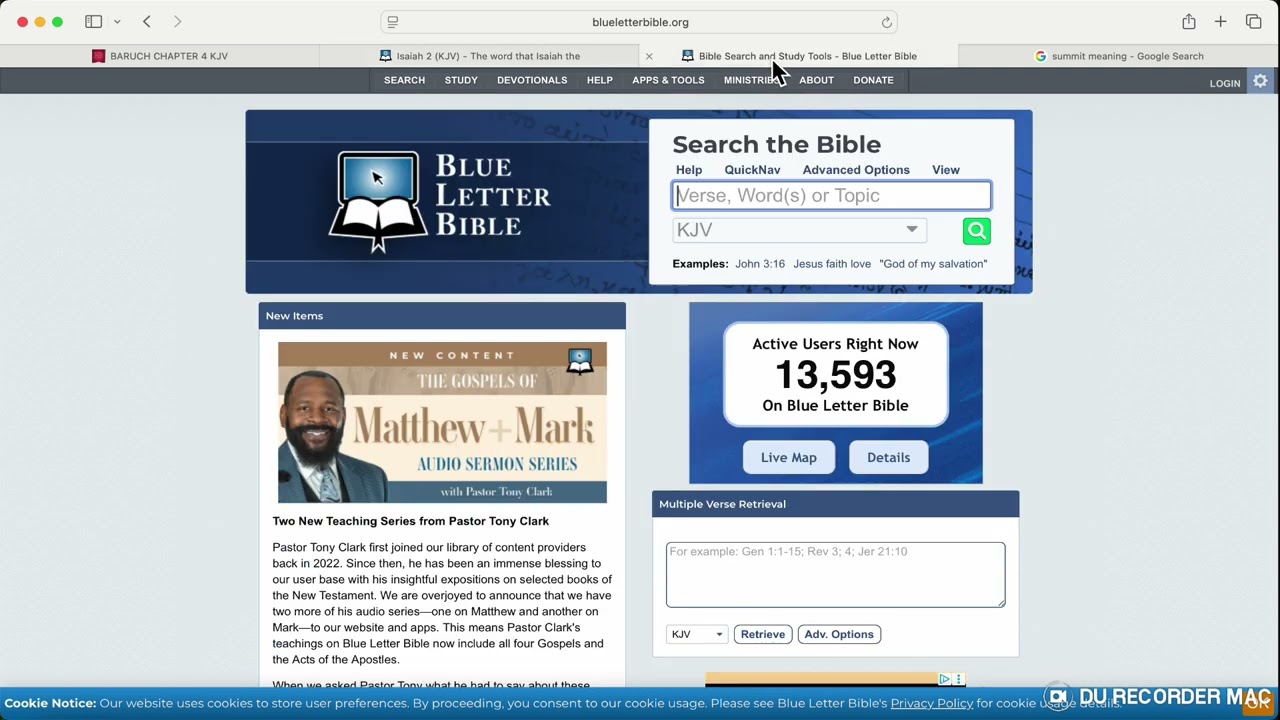Screen dimensions: 1280x720
Task: Click the Live Map button
Action: [x=789, y=457]
